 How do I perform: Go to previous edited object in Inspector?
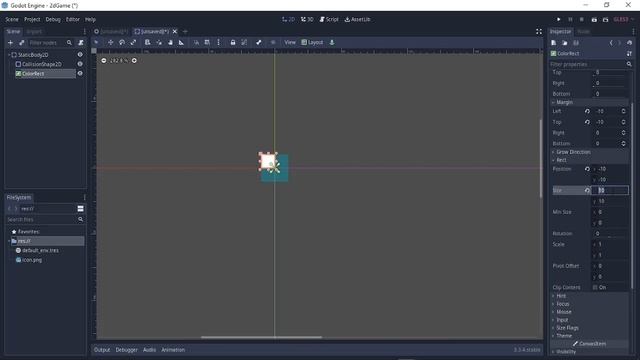click(x=611, y=43)
